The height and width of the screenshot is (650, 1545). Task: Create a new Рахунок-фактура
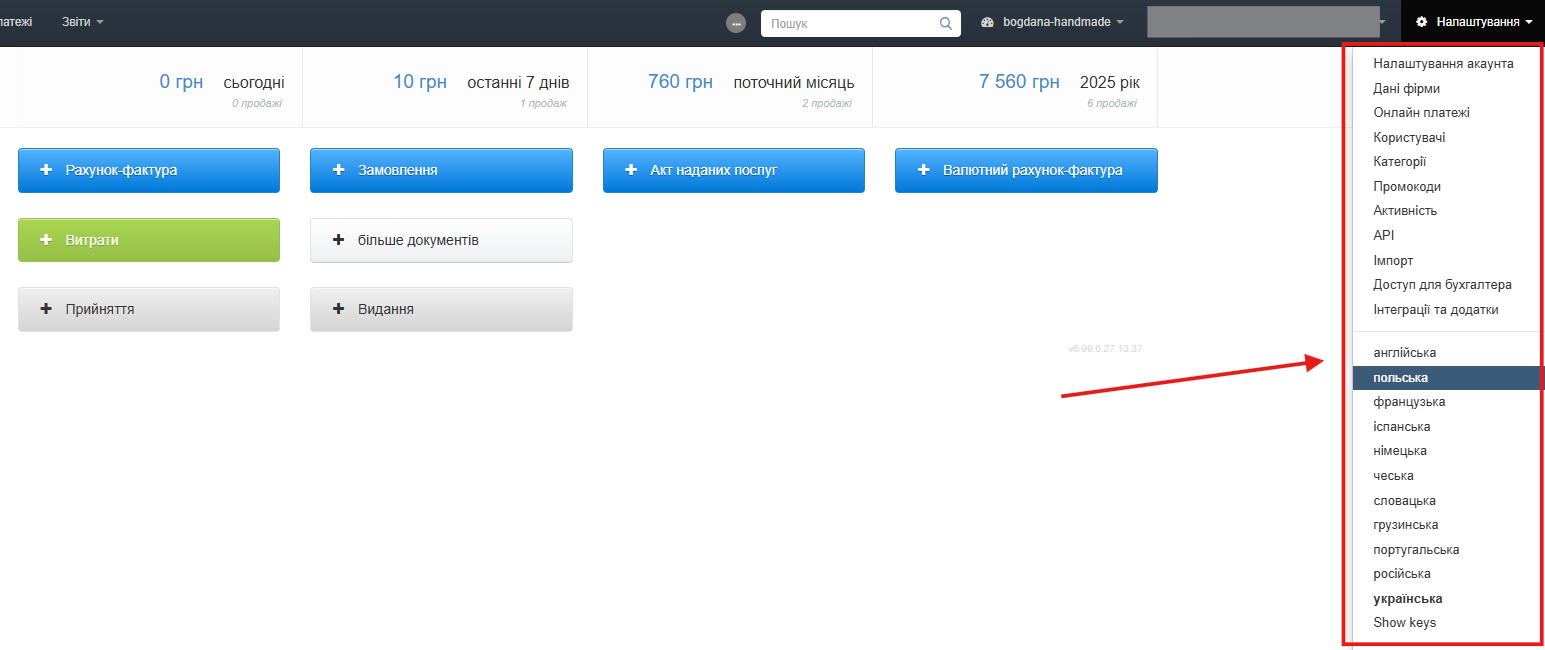pos(149,170)
